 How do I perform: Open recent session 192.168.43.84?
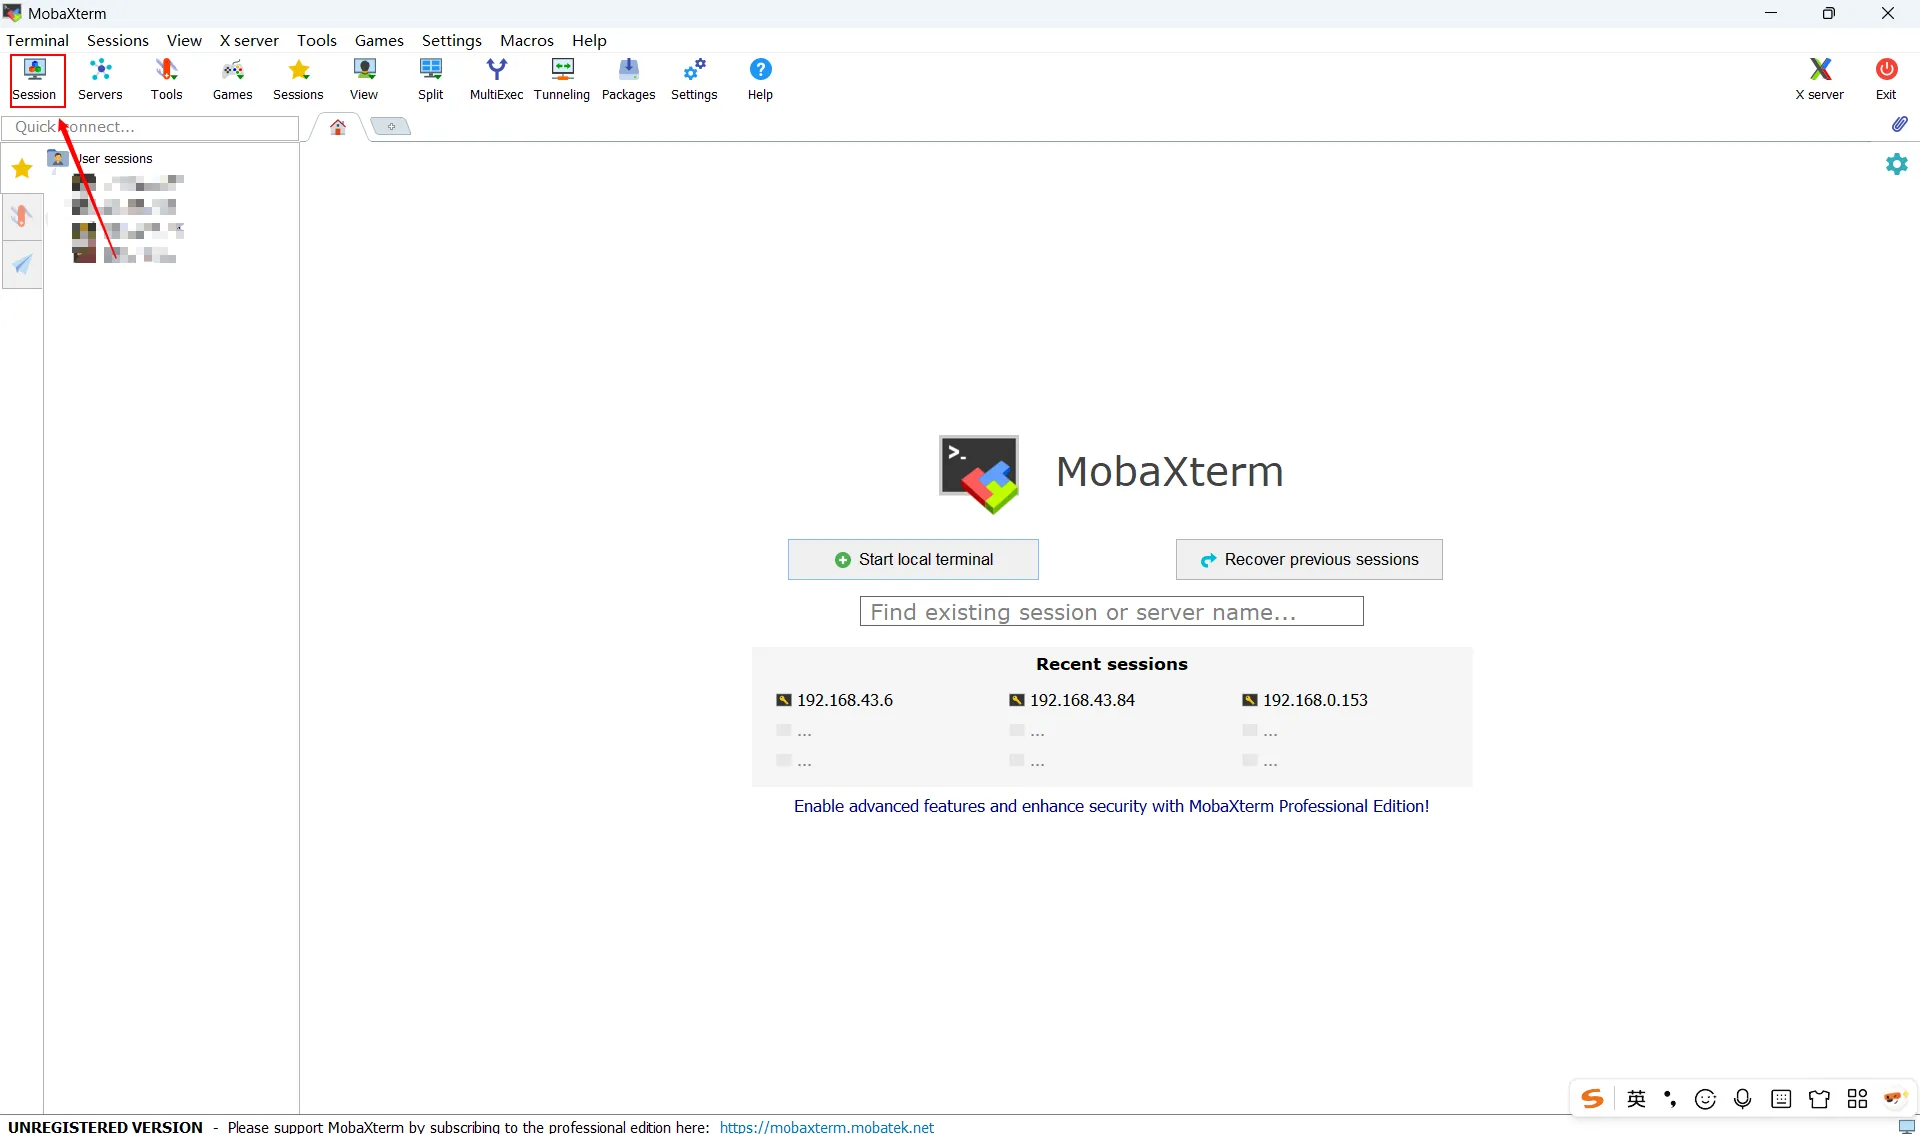1081,700
